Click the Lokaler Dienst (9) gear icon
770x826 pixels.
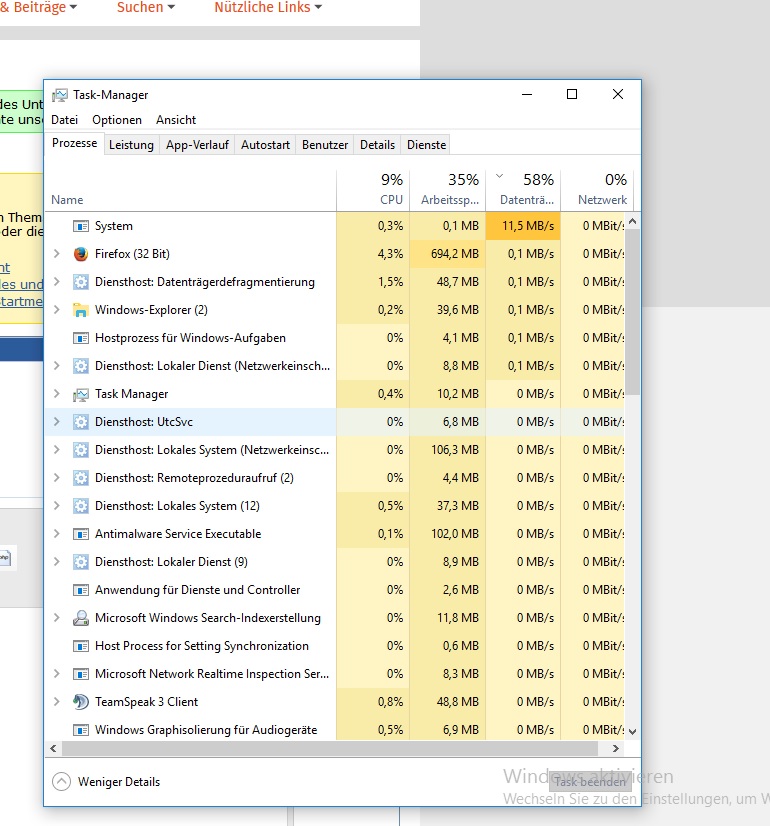tap(81, 562)
